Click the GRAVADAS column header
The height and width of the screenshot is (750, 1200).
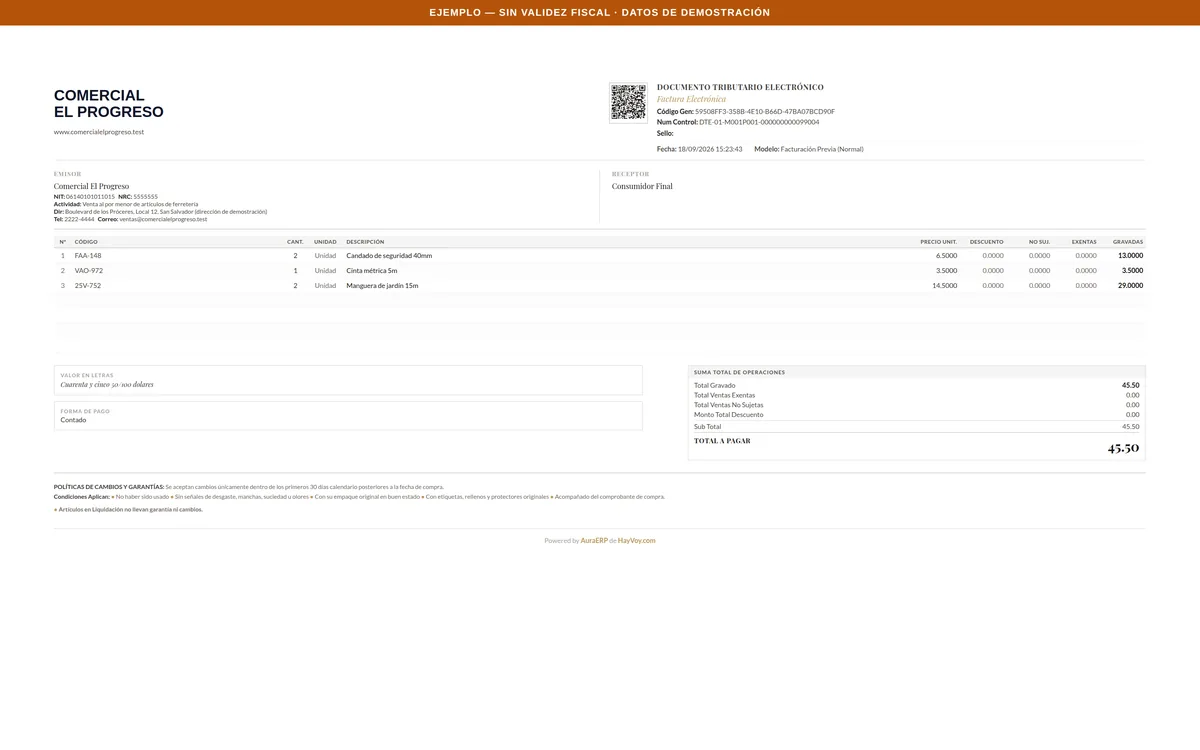click(x=1128, y=242)
